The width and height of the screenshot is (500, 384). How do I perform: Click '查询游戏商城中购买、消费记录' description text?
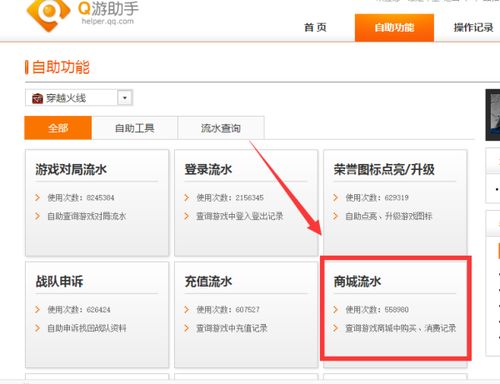click(x=401, y=328)
